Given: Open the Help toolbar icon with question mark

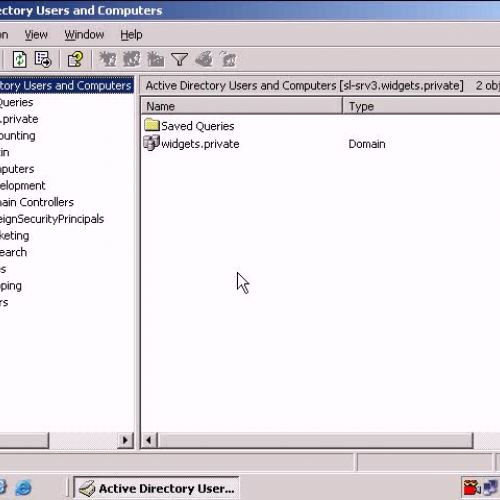Looking at the screenshot, I should pyautogui.click(x=75, y=60).
